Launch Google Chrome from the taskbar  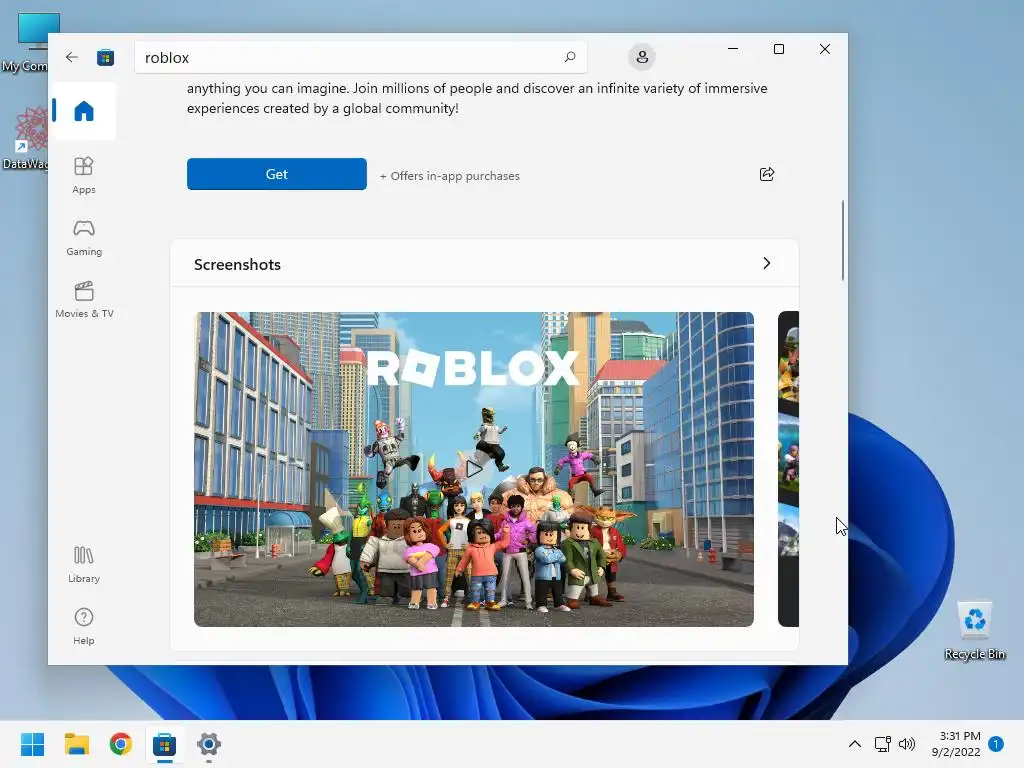click(121, 744)
